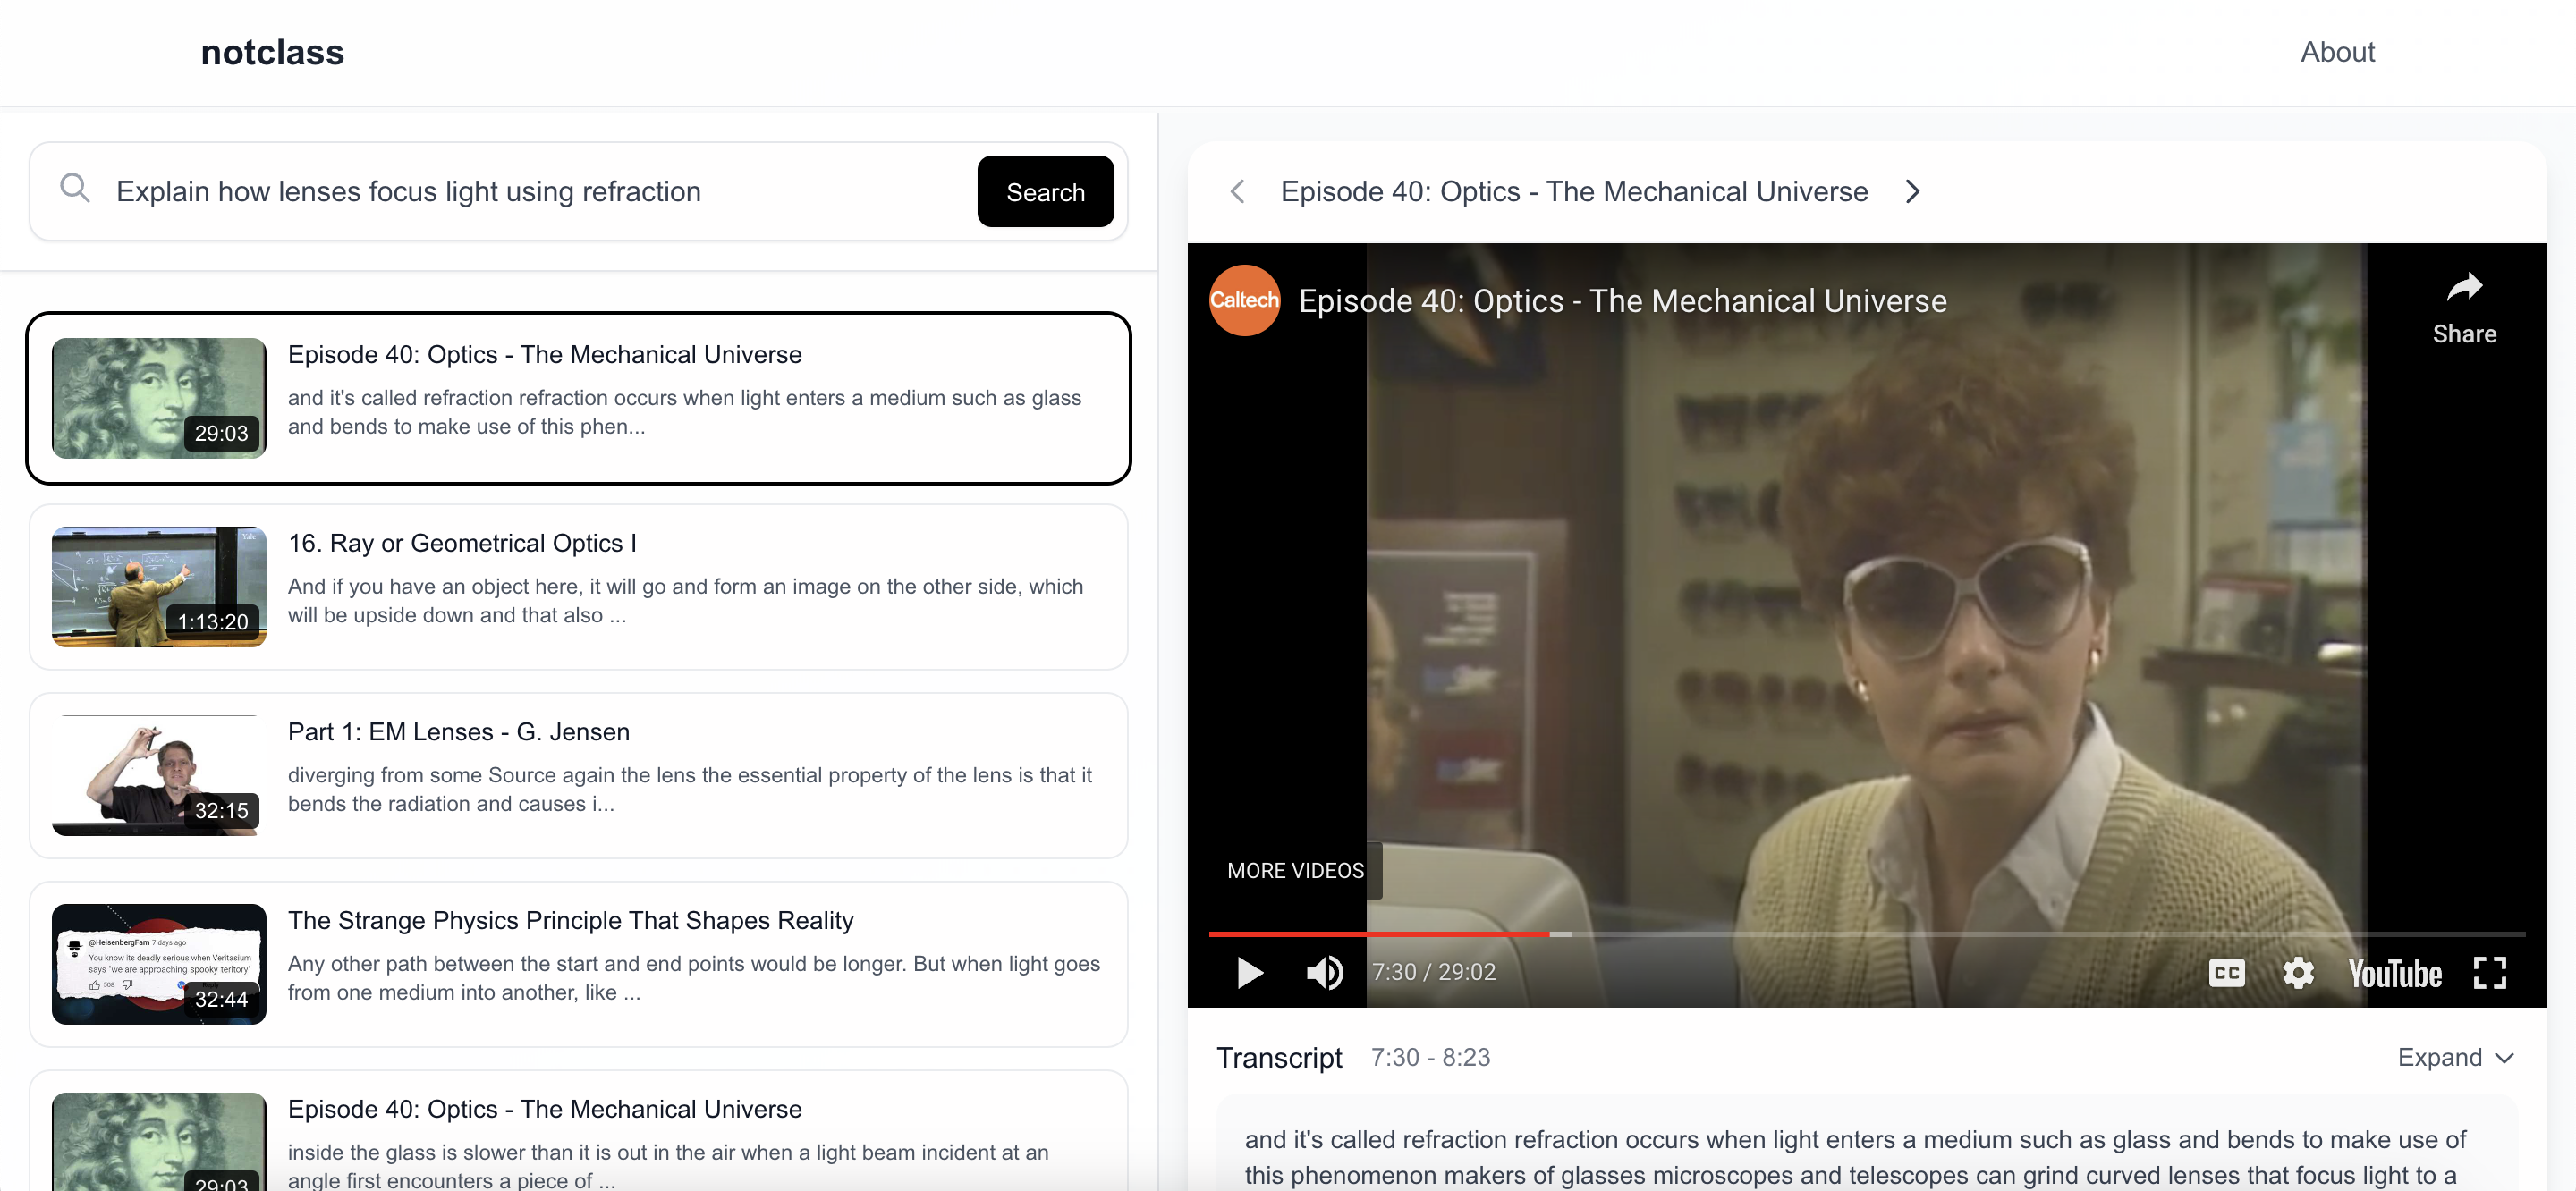This screenshot has height=1191, width=2576.
Task: Click the play button in video player
Action: 1249,972
